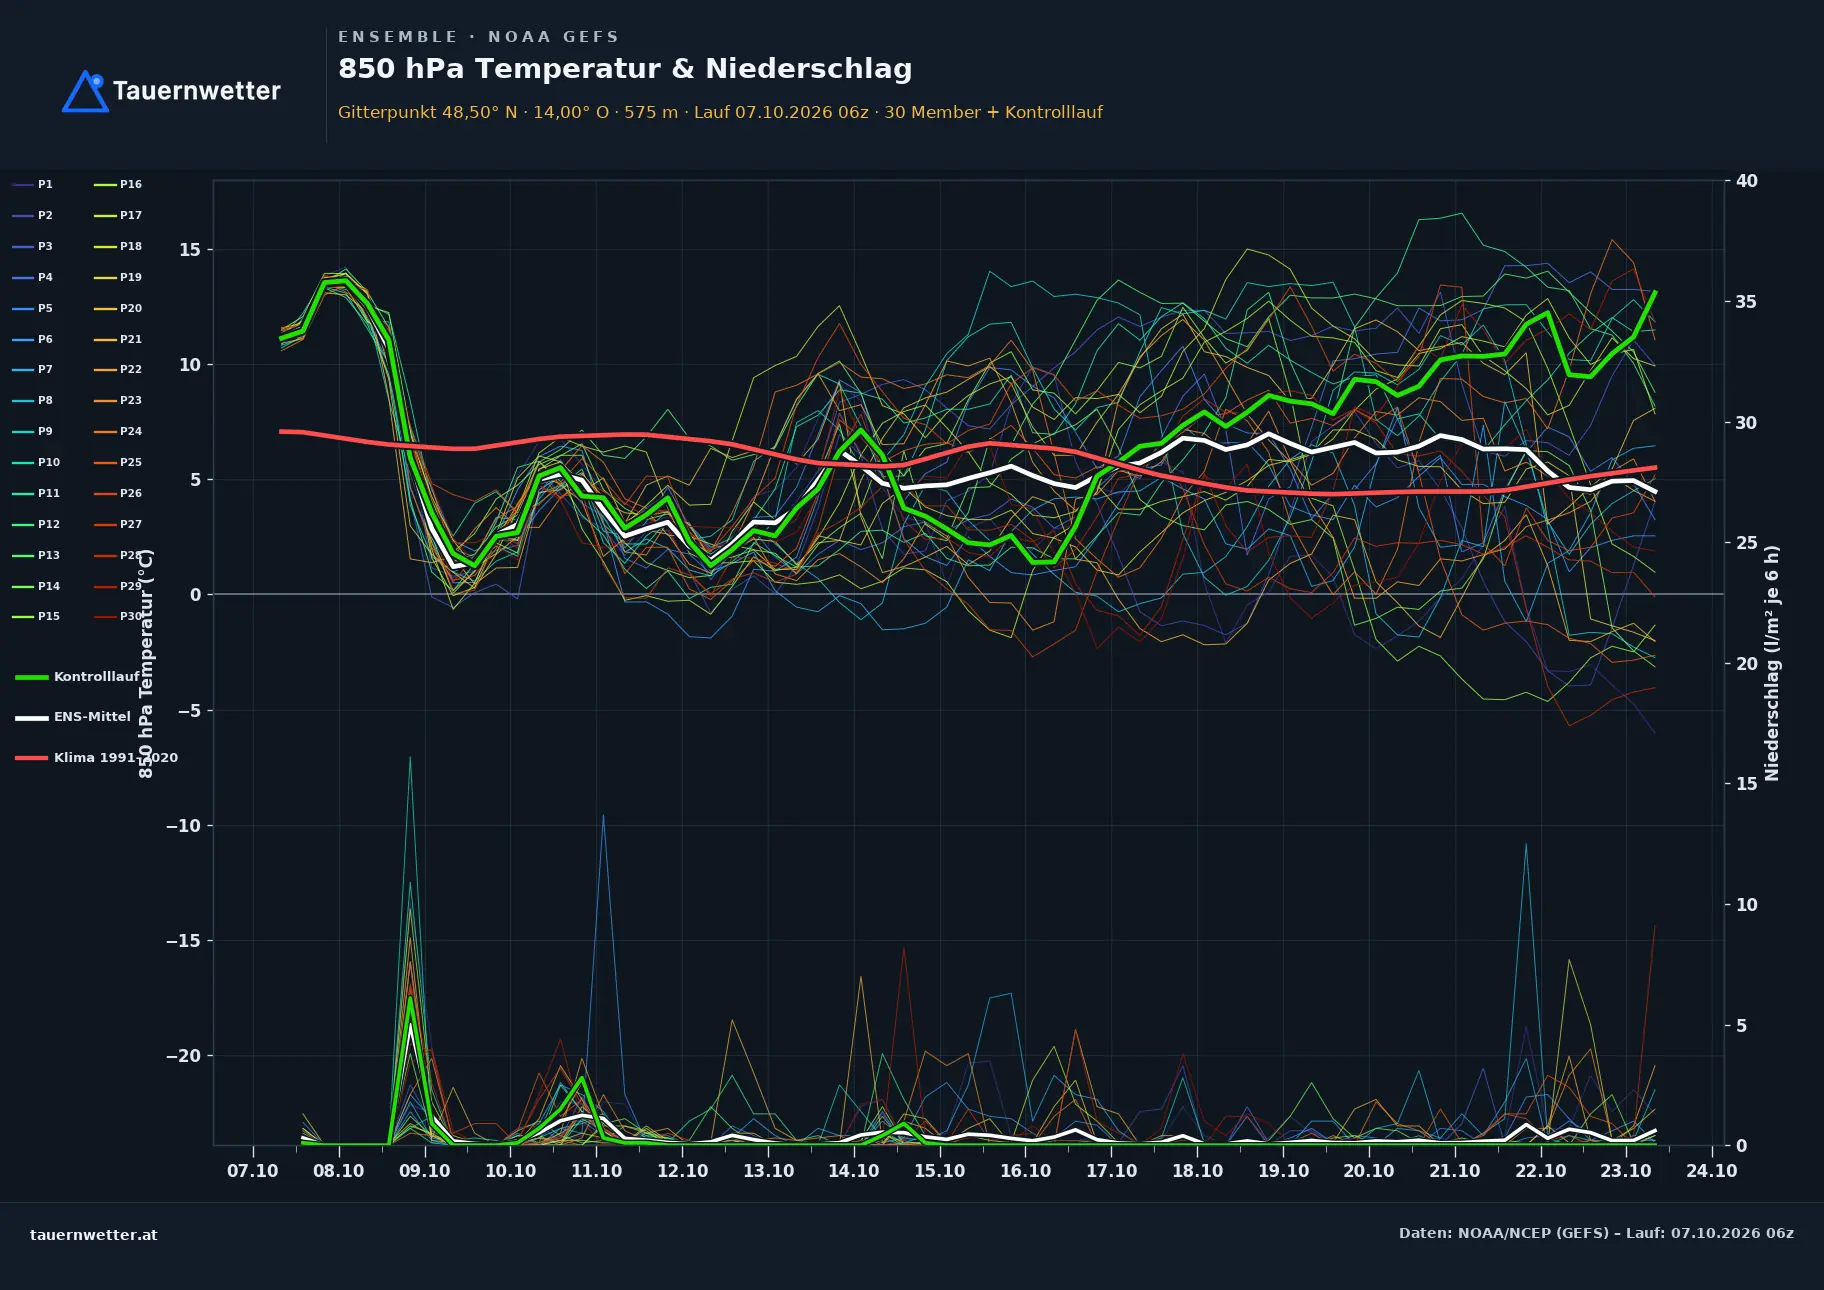Open the tauernwetter.at footer link
This screenshot has height=1290, width=1824.
[94, 1235]
